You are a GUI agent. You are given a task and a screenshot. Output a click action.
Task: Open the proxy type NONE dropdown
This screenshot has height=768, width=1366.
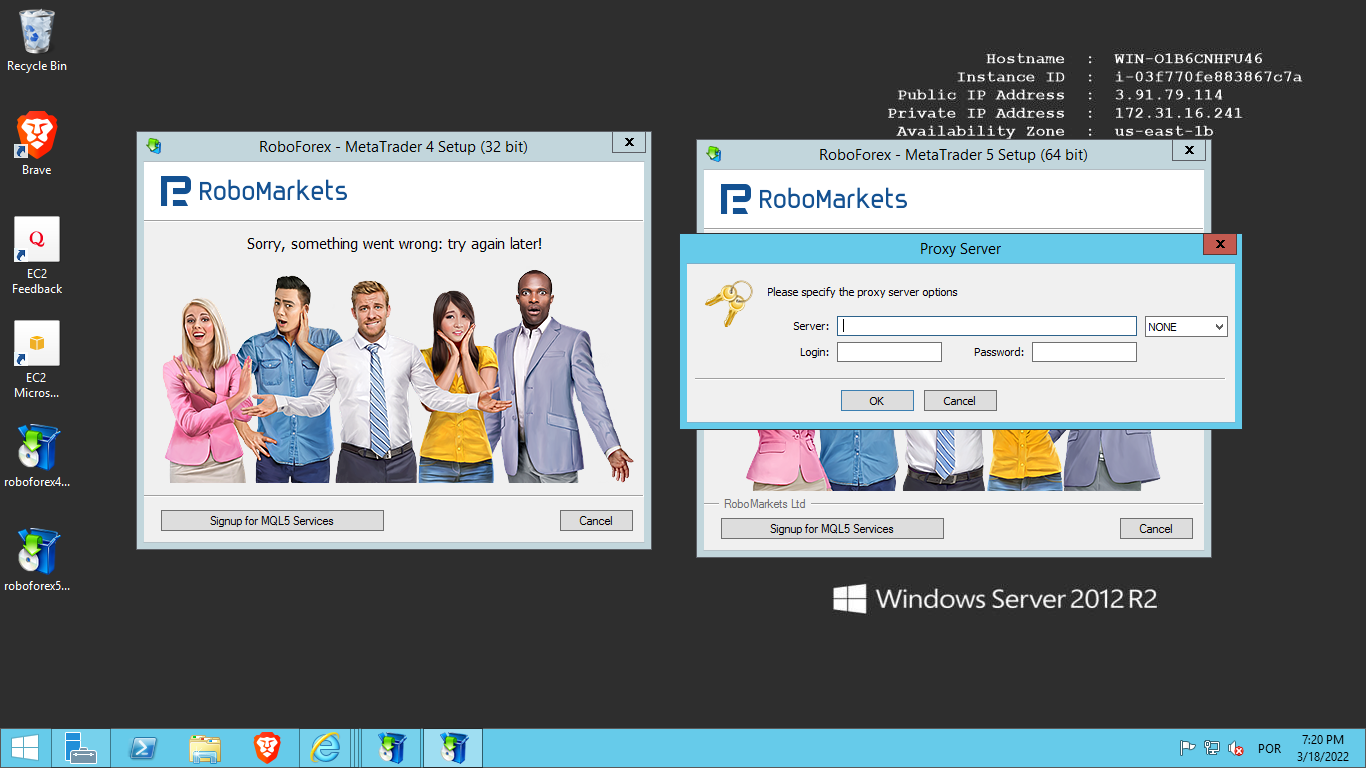(x=1186, y=327)
